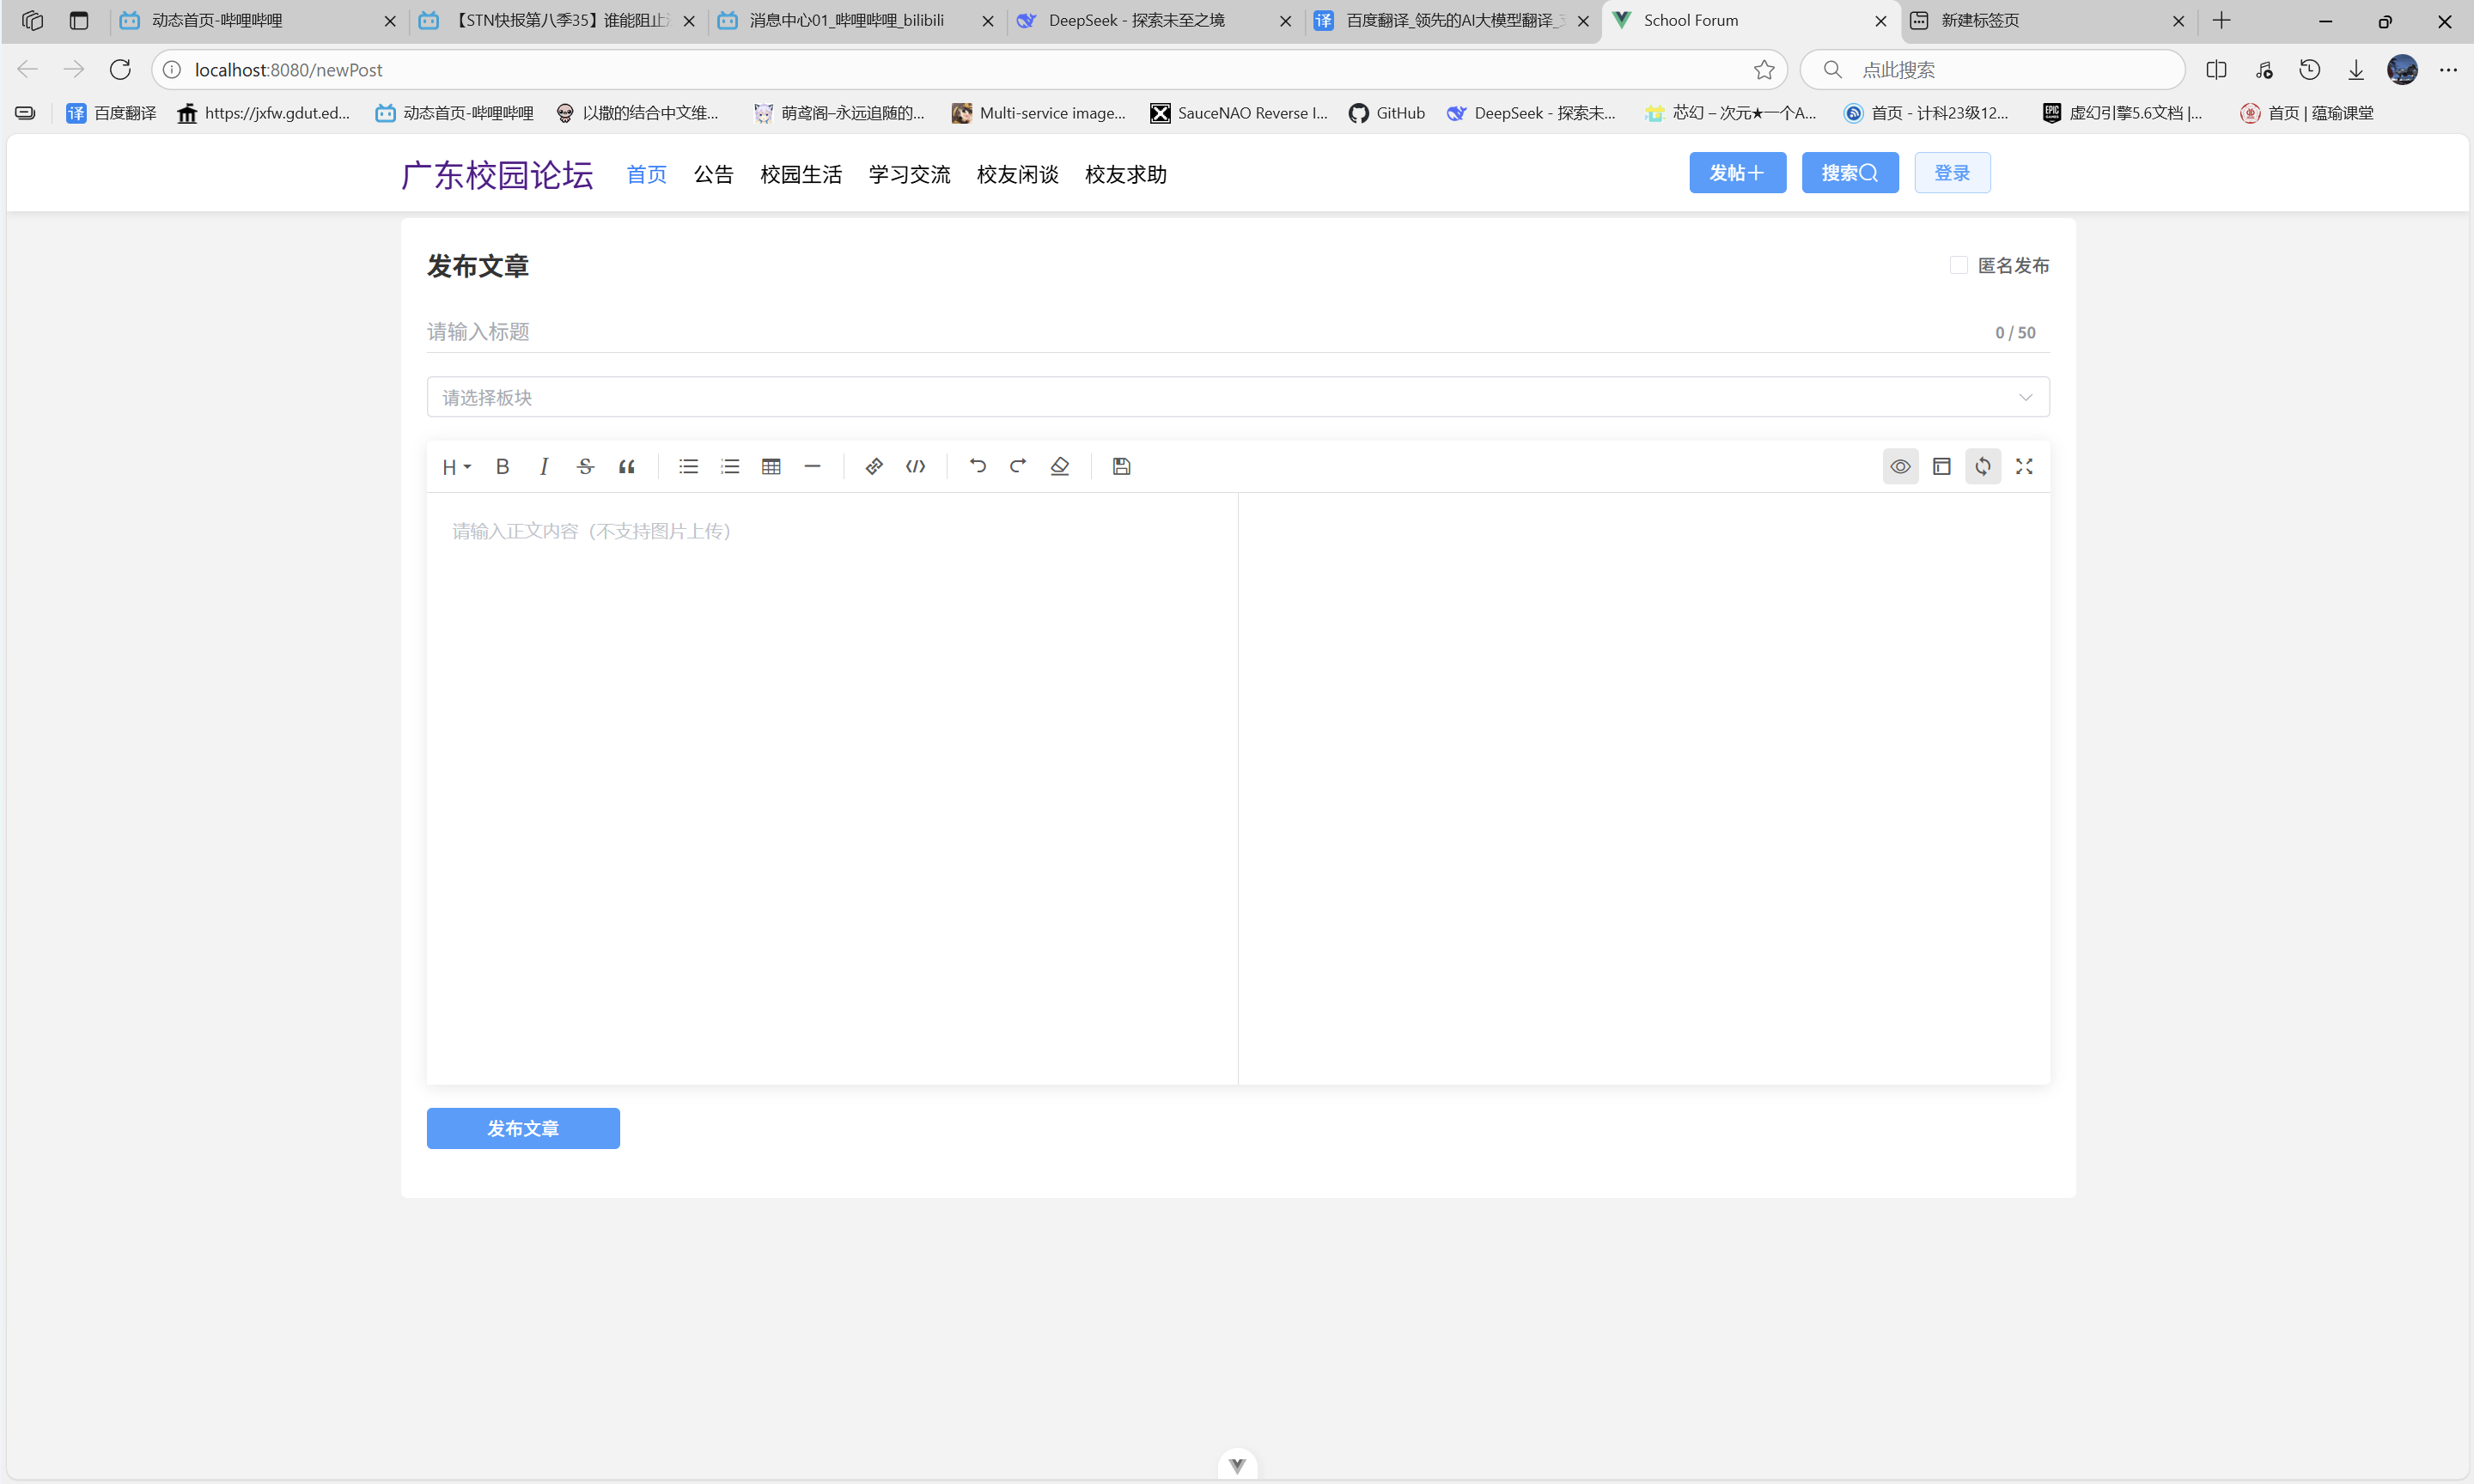Insert an unordered bullet list
Screen dimensions: 2474x1484
click(688, 466)
